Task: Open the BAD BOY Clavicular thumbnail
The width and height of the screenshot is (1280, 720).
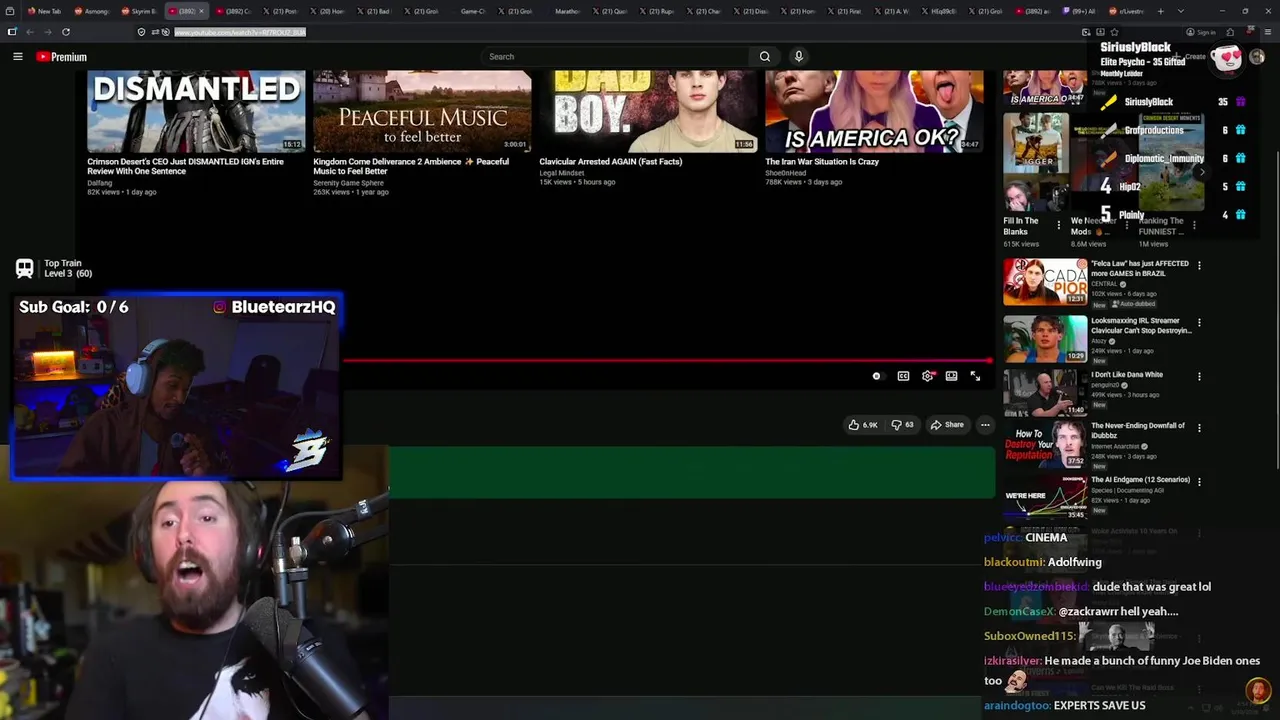Action: pos(648,111)
